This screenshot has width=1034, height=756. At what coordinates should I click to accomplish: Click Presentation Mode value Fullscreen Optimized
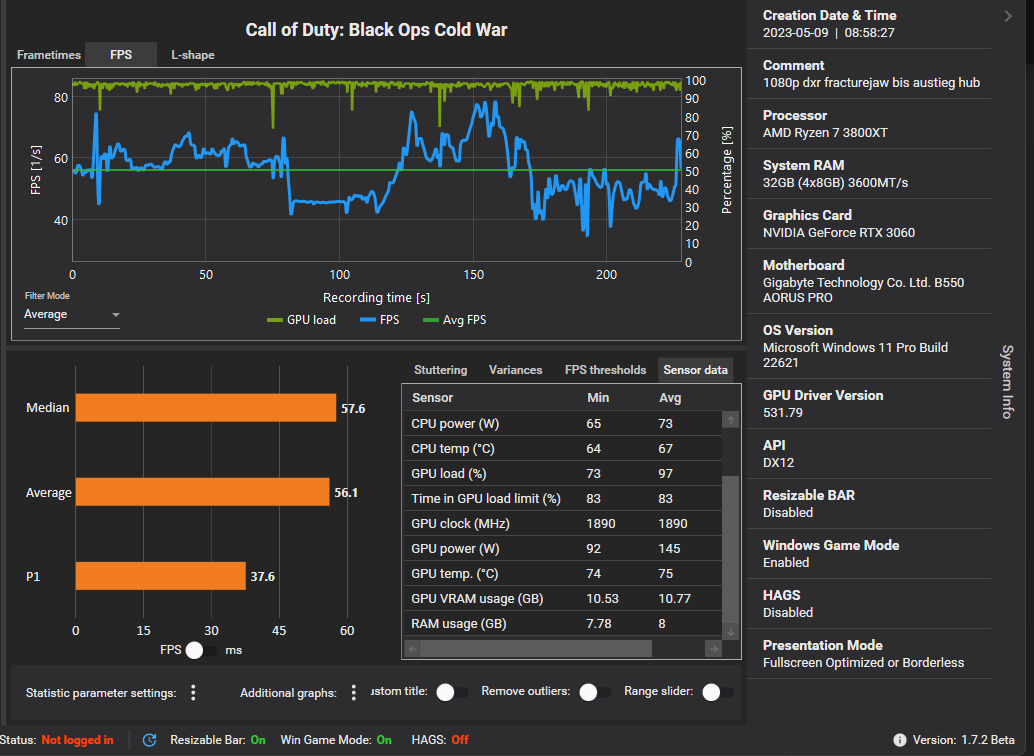point(863,663)
